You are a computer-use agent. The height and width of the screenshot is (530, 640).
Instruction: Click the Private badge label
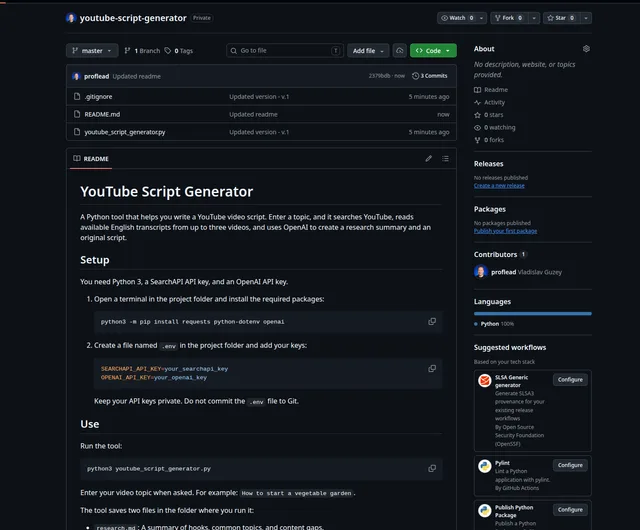click(x=202, y=18)
